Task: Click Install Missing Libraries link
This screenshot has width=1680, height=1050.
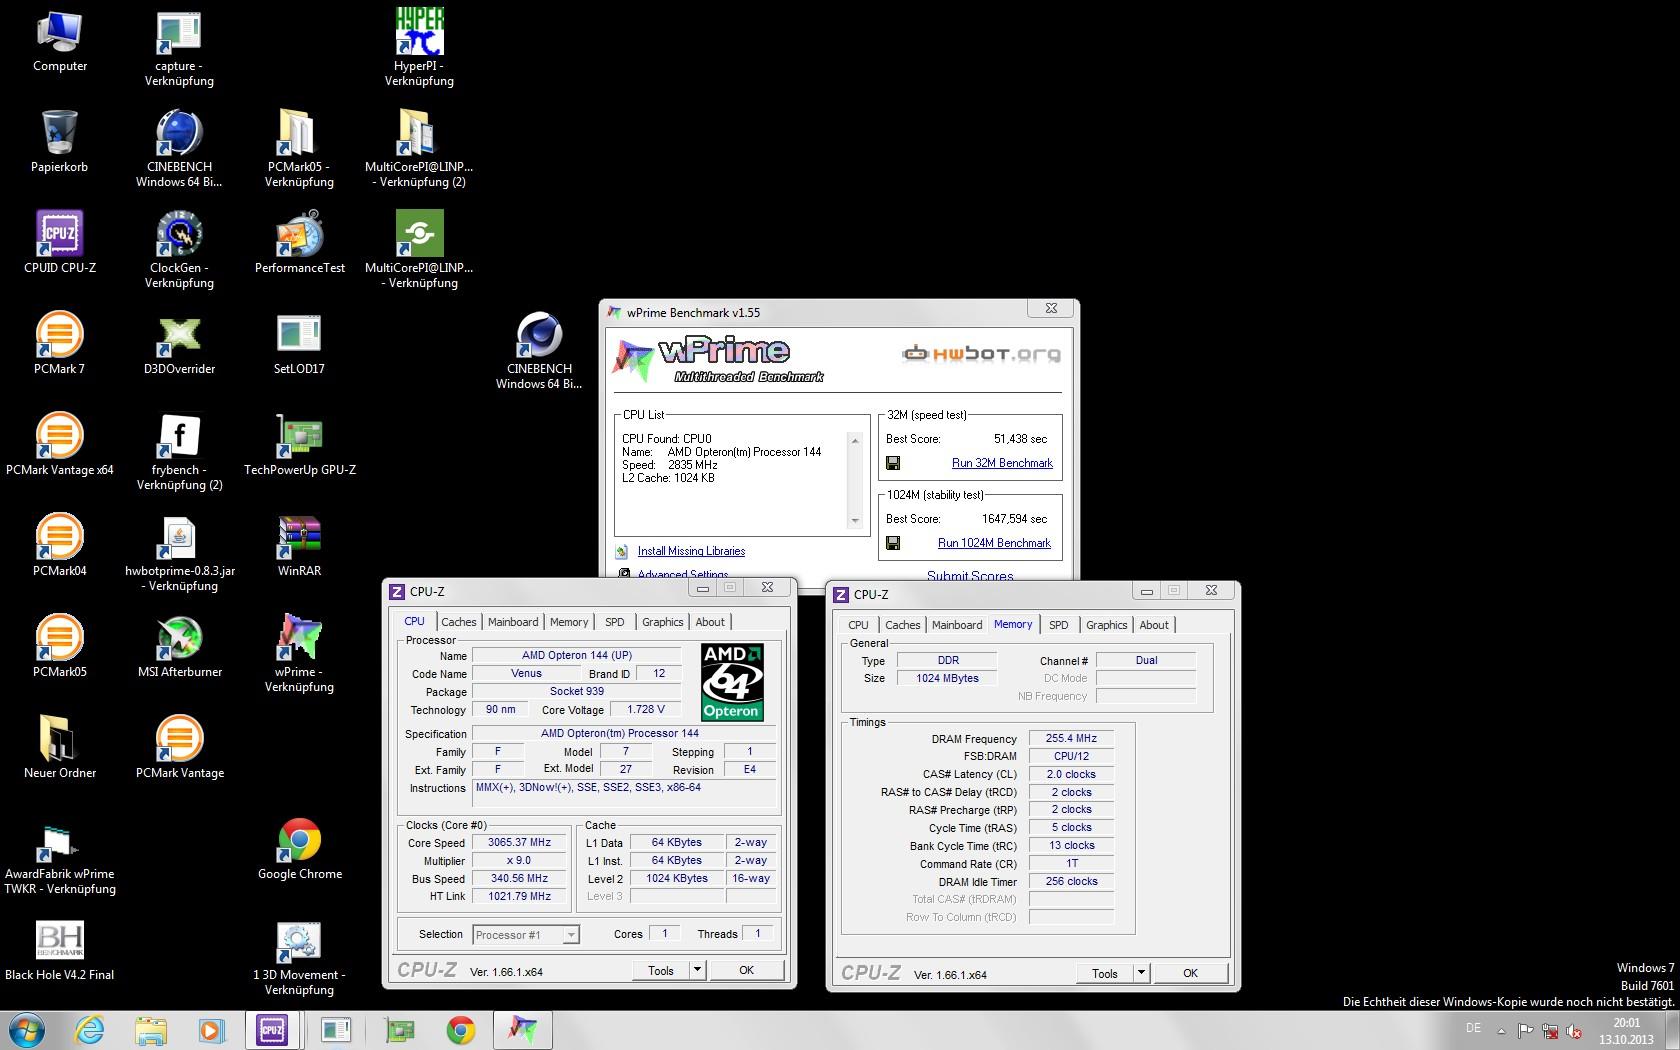Action: point(691,551)
